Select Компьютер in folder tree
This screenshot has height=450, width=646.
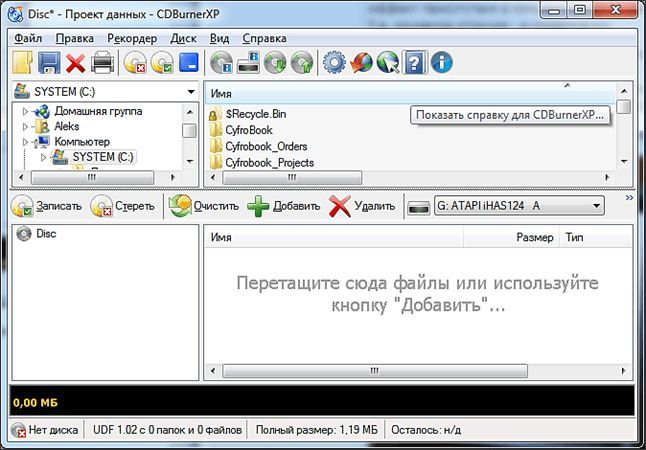[82, 142]
